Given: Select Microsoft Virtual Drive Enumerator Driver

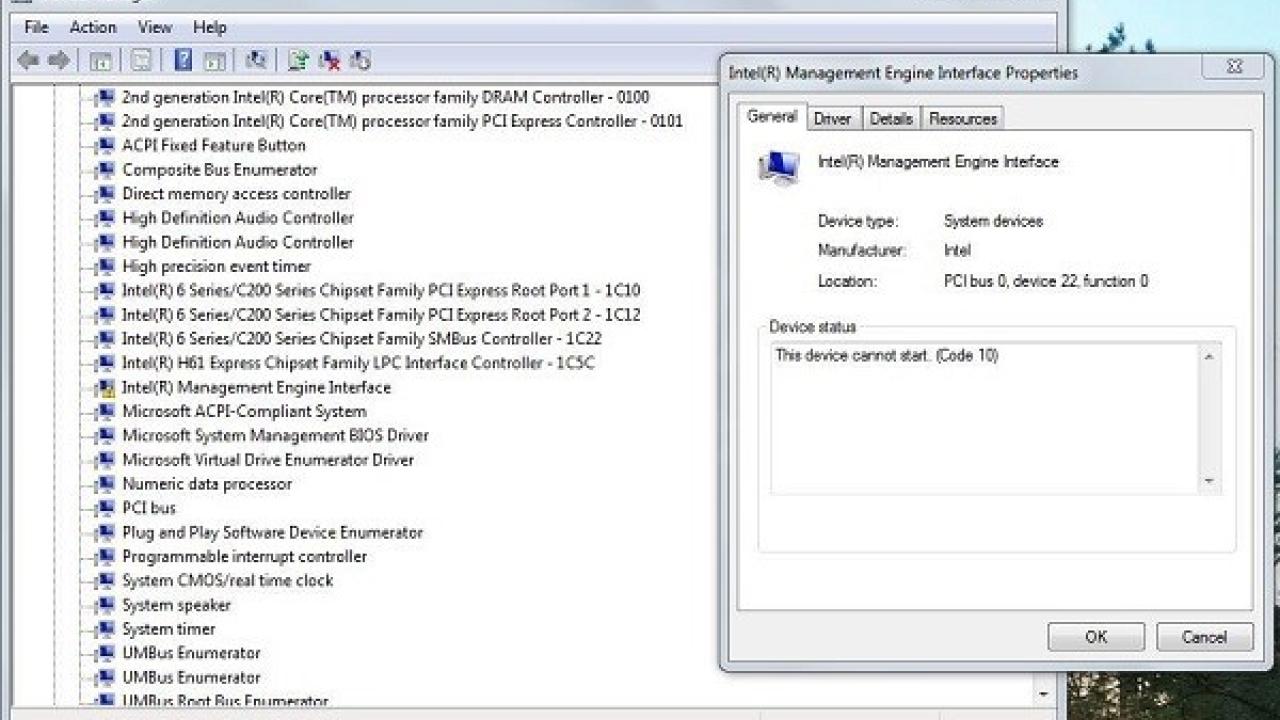Looking at the screenshot, I should pos(268,460).
